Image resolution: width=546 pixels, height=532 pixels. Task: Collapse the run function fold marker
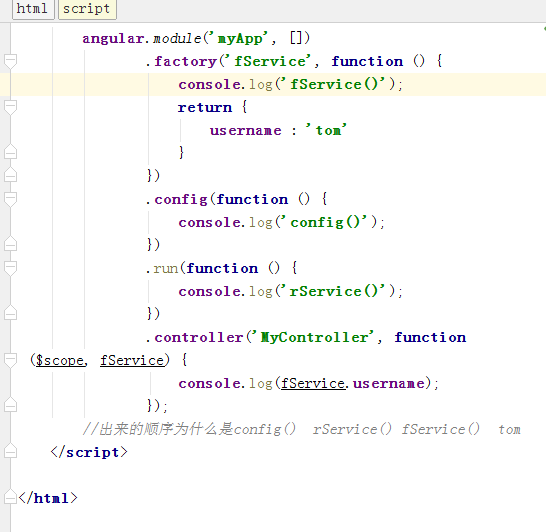pos(10,268)
